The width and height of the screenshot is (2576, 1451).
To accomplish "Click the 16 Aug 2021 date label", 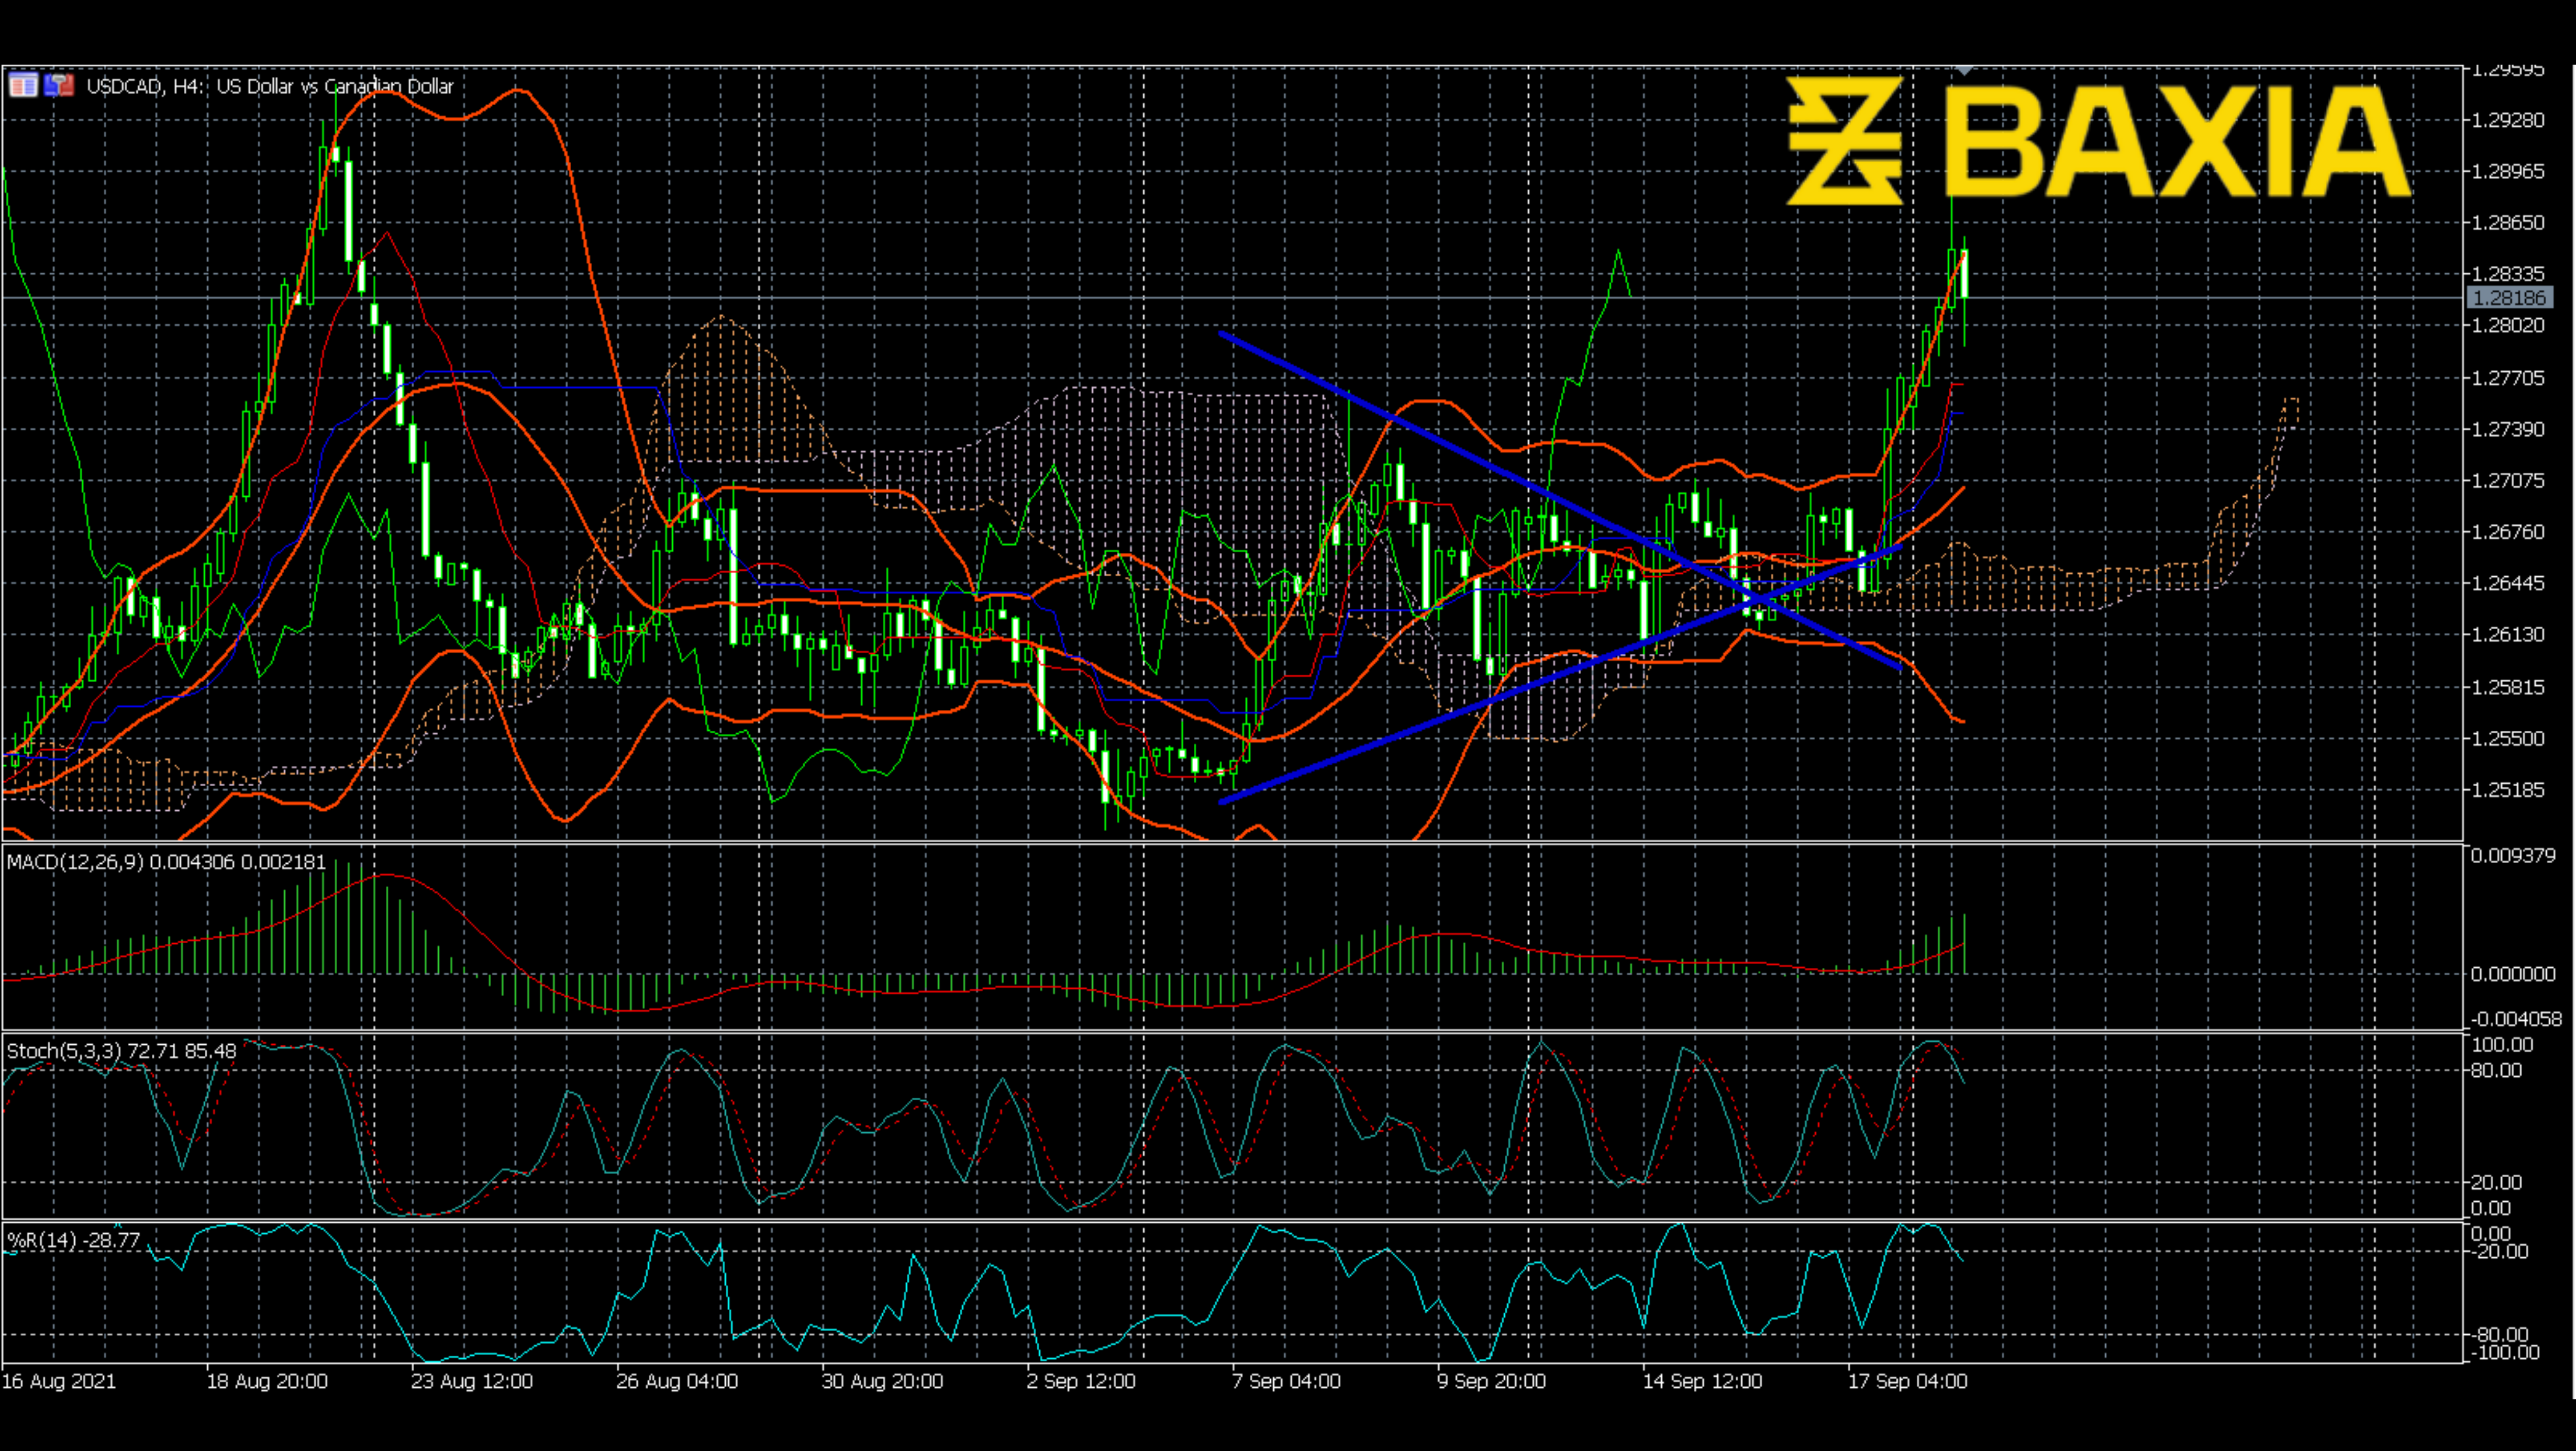I will click(x=59, y=1381).
